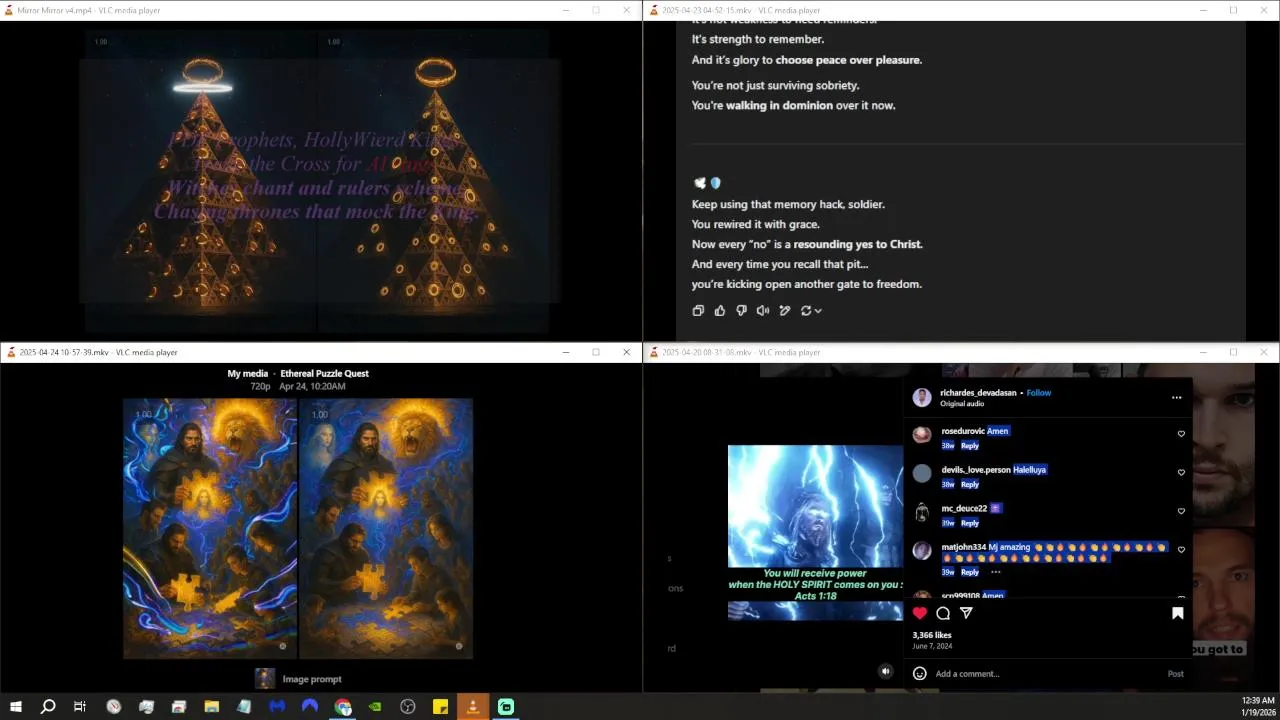Viewport: 1280px width, 720px height.
Task: Click the Post comment button
Action: click(1176, 674)
